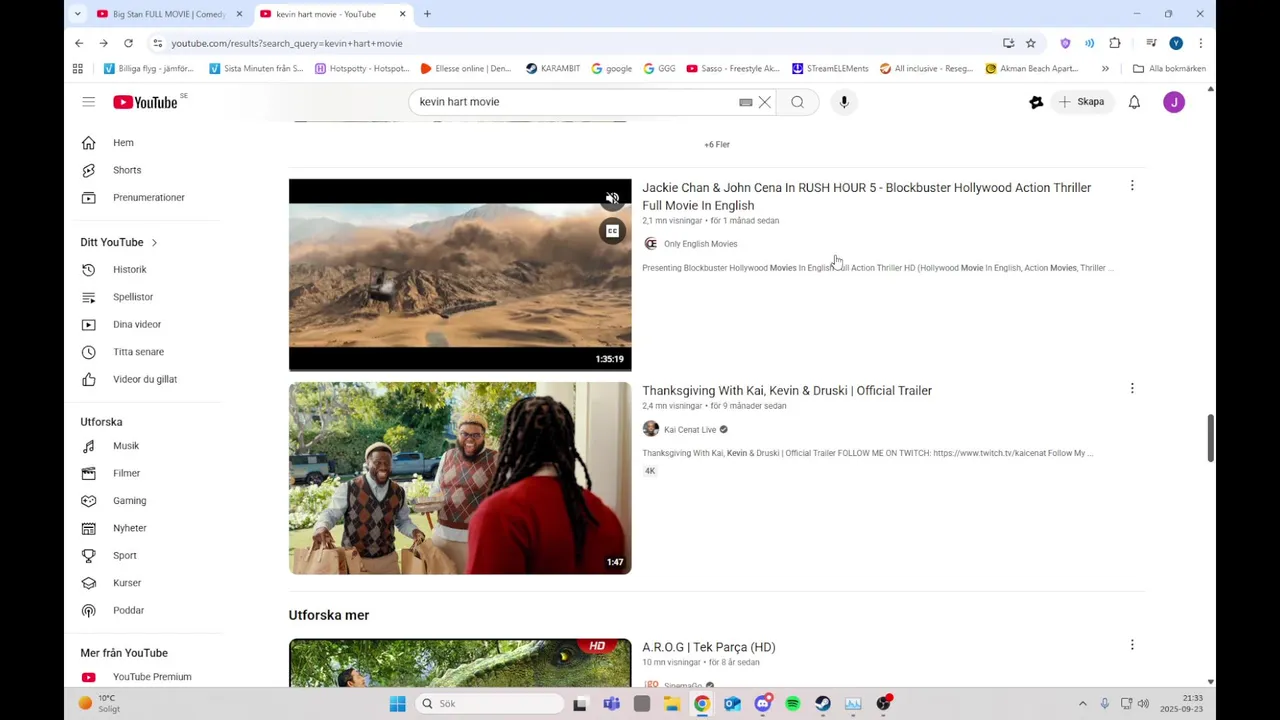The height and width of the screenshot is (720, 1280).
Task: Show more bookmarks with the chevron
Action: (x=1105, y=69)
